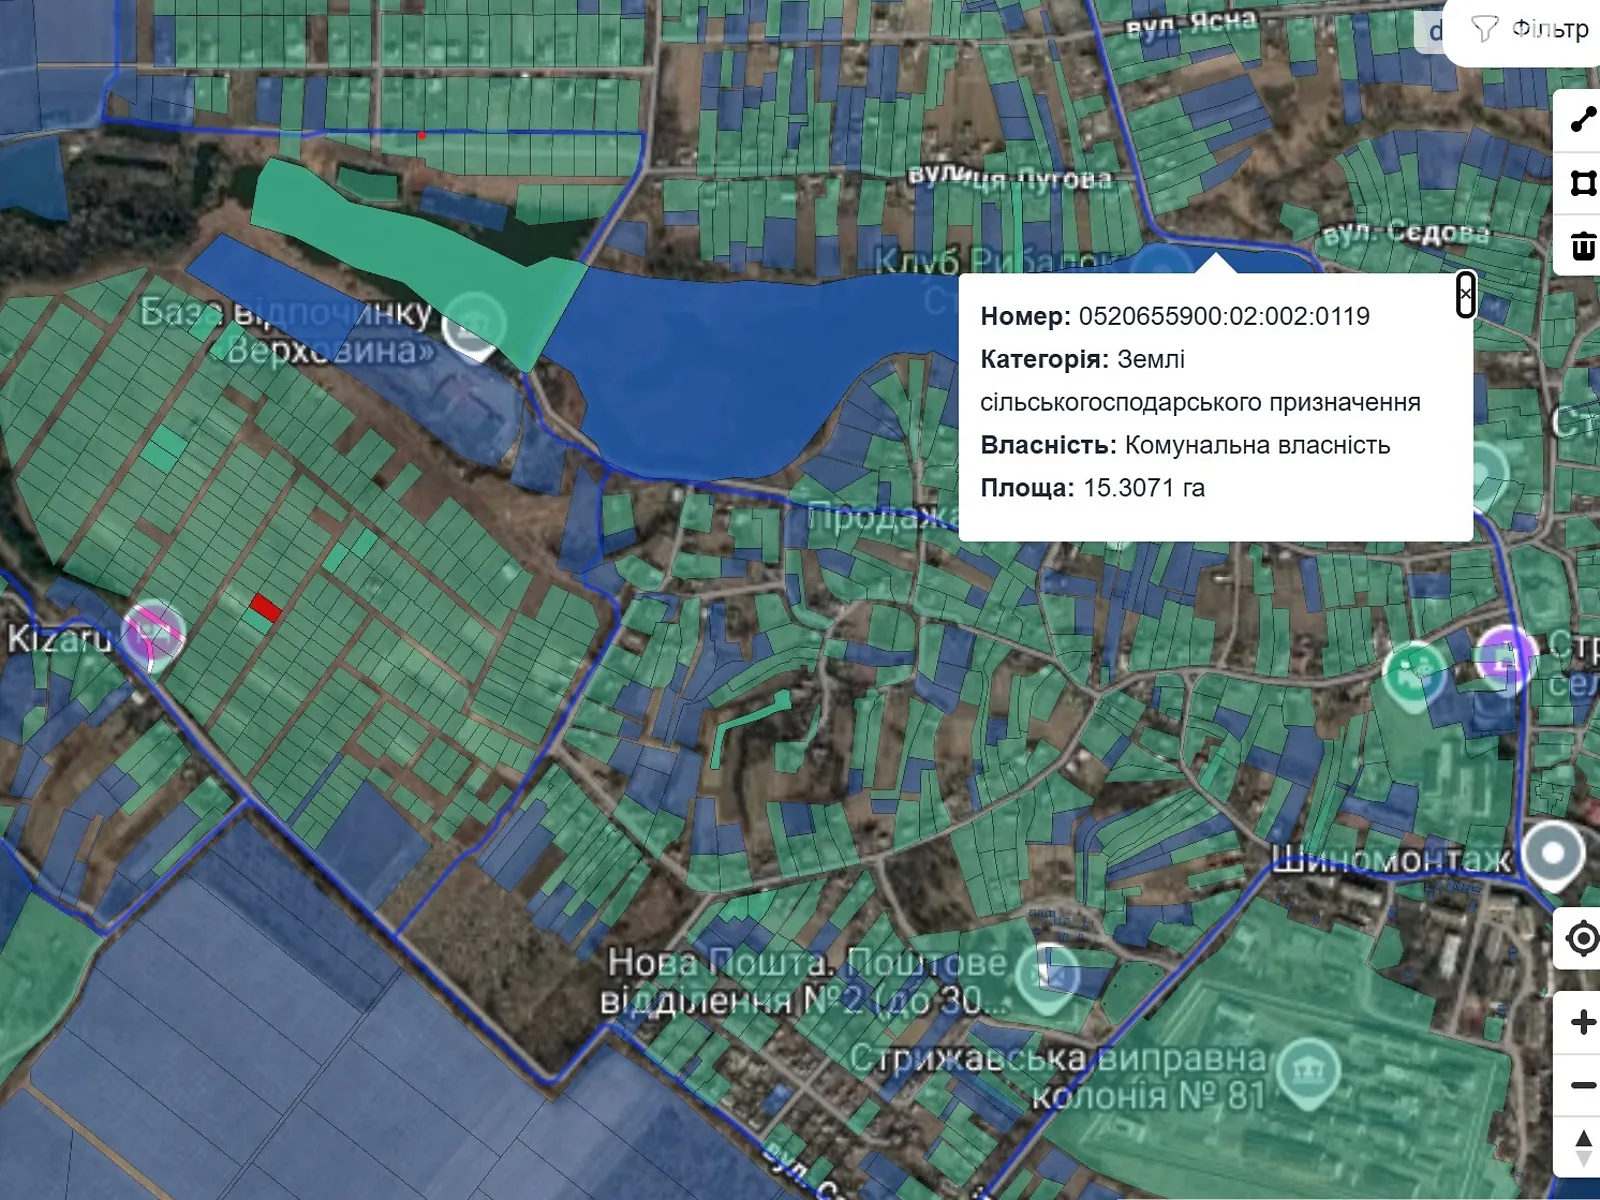Click the trash icon to delete drawings
The height and width of the screenshot is (1200, 1600).
click(x=1582, y=246)
